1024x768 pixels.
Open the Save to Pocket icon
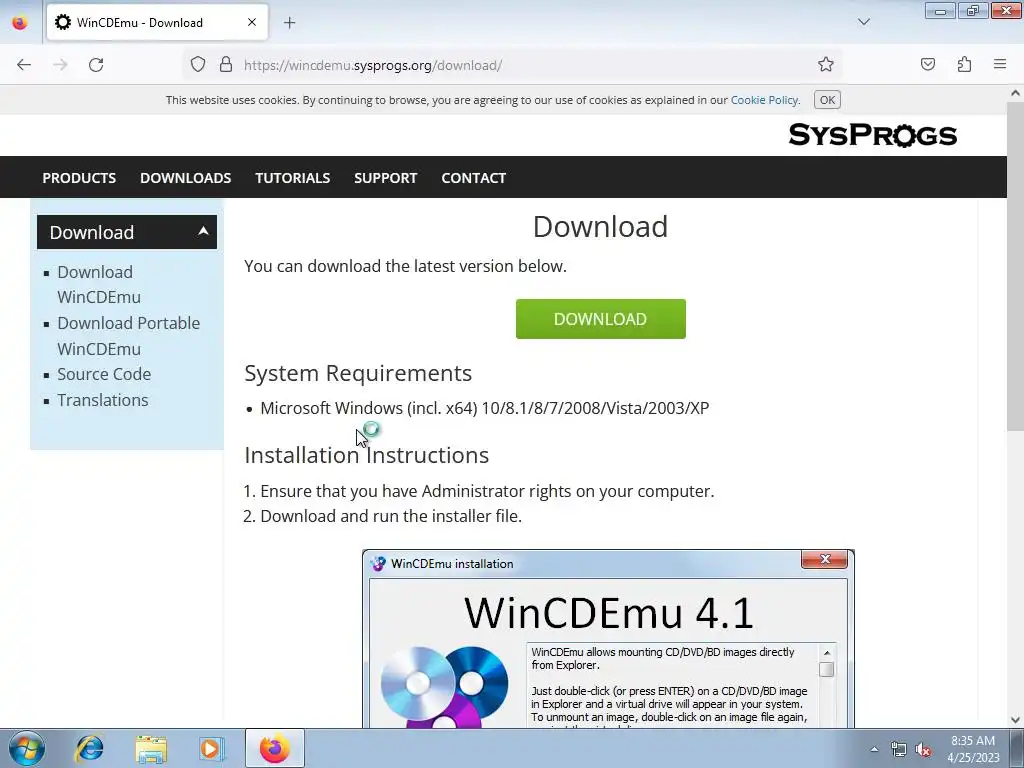click(927, 64)
